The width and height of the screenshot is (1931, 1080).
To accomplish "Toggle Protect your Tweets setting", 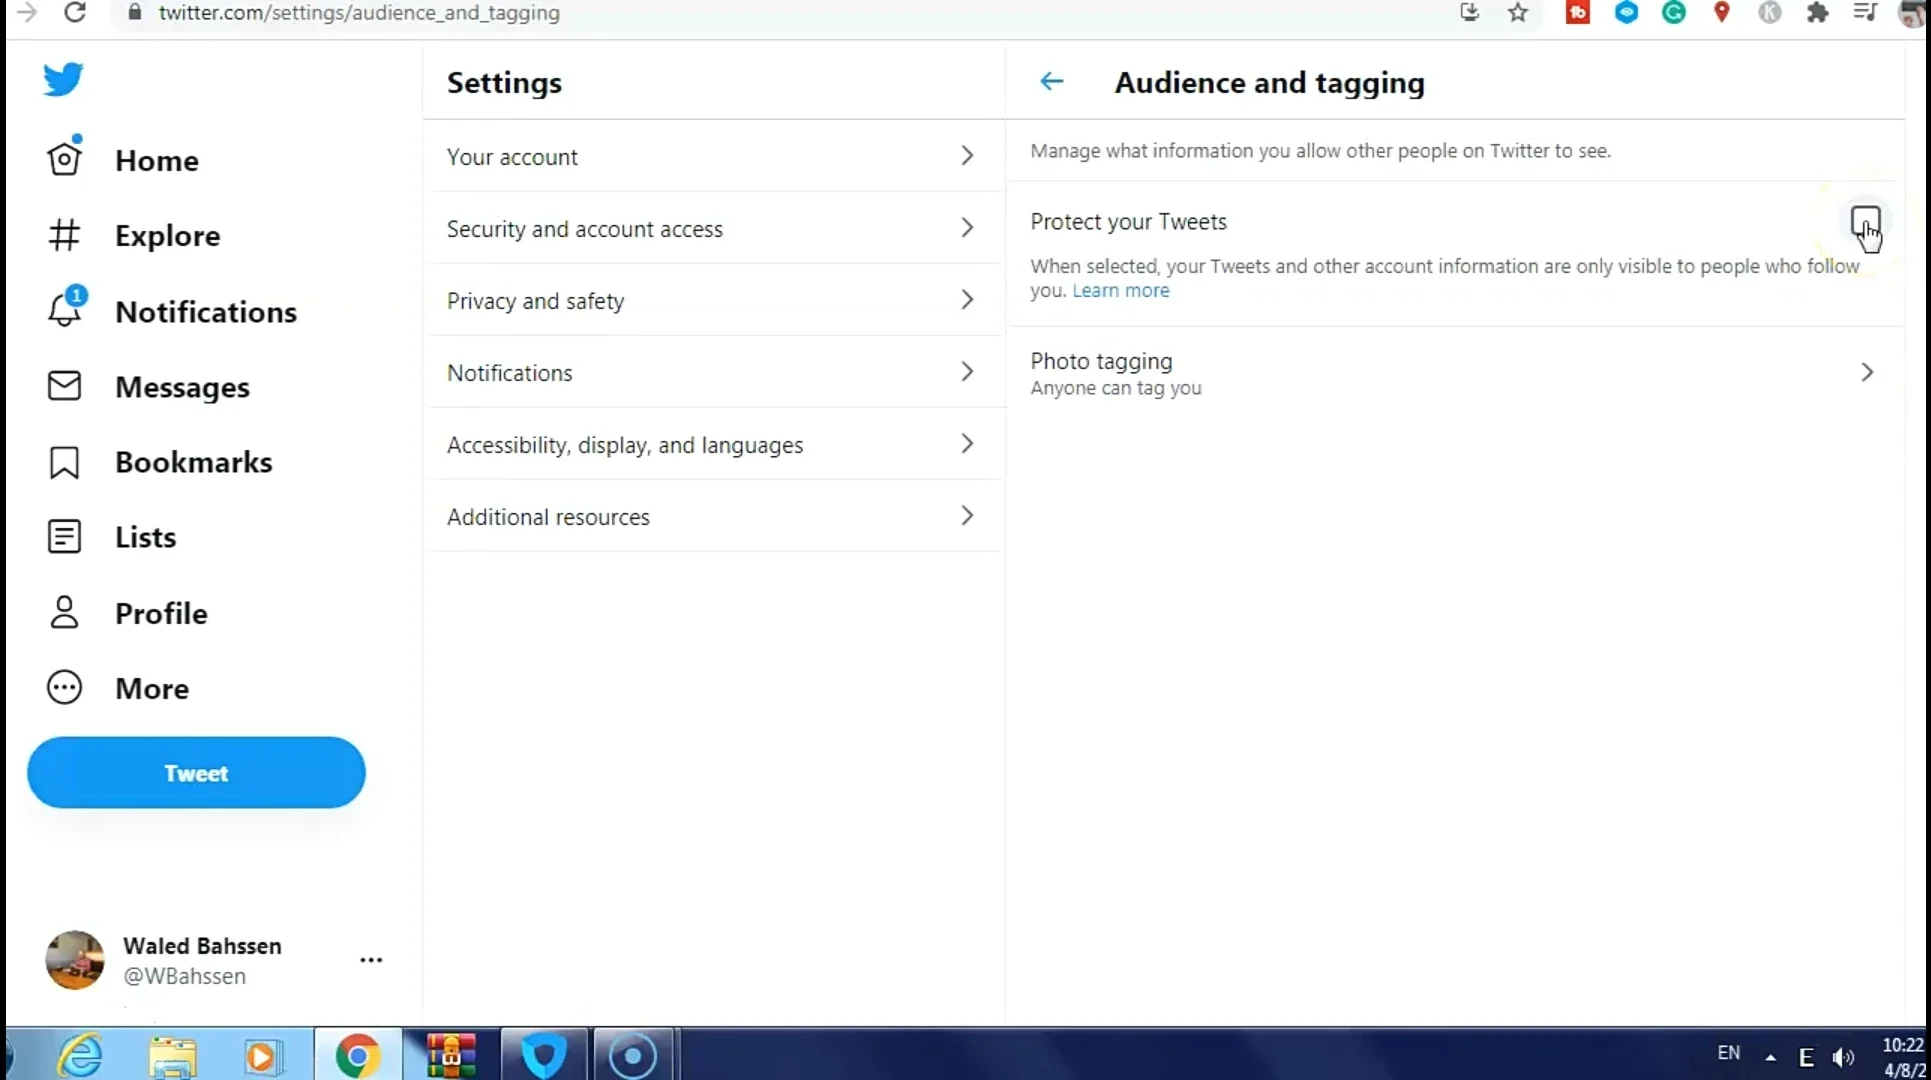I will pos(1865,222).
